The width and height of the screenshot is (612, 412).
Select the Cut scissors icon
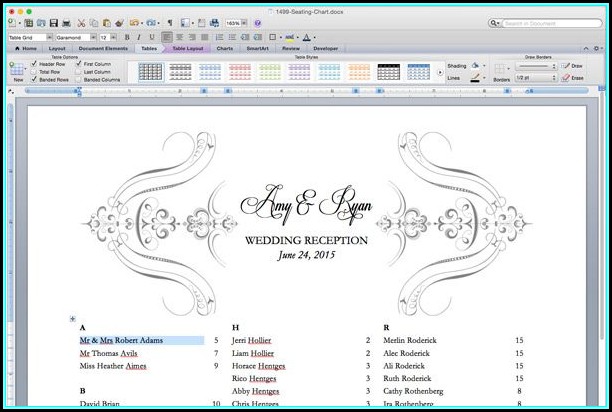80,22
